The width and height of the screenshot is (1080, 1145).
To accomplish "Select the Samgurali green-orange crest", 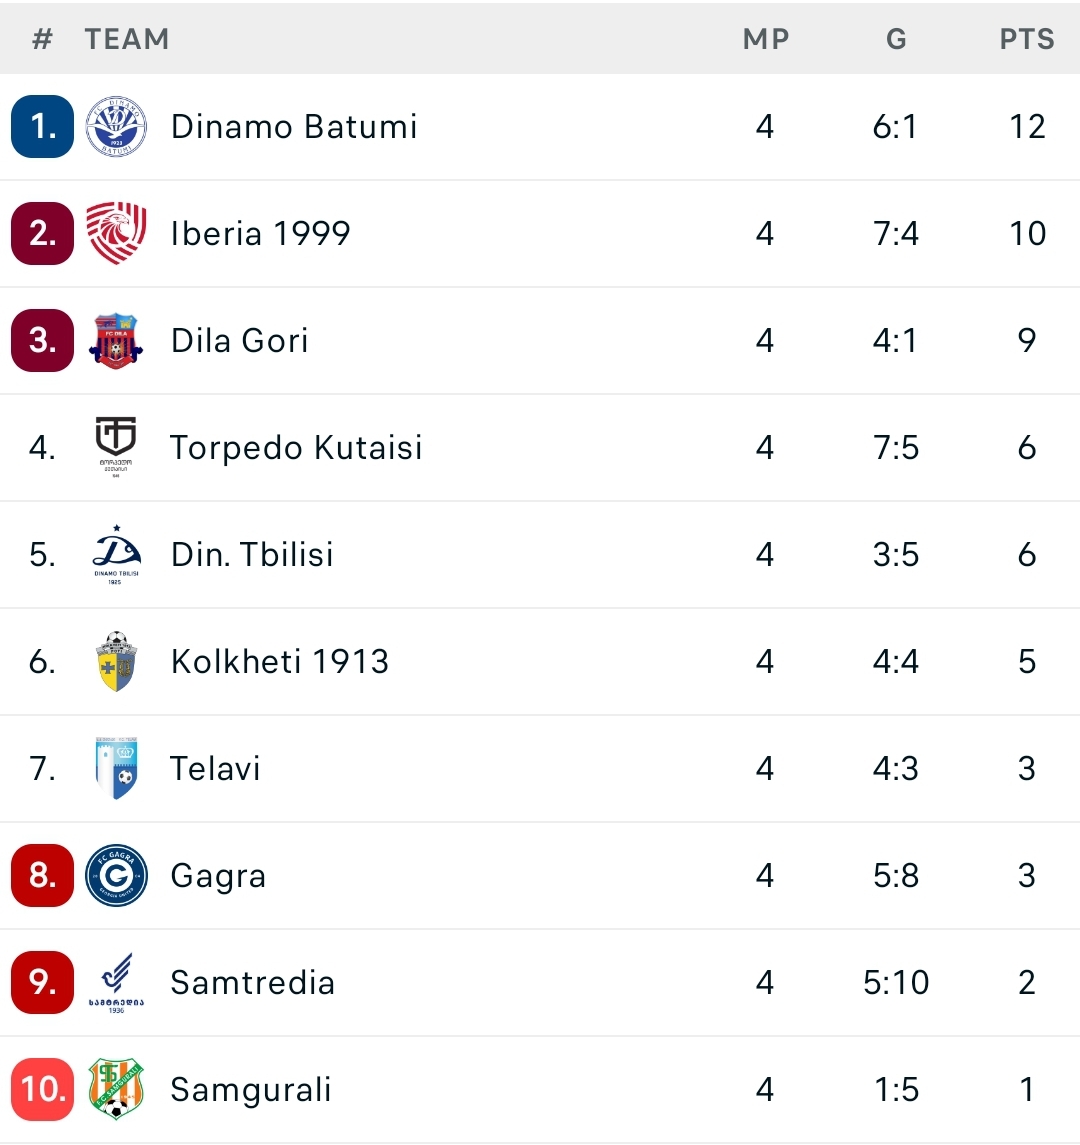I will [116, 1089].
